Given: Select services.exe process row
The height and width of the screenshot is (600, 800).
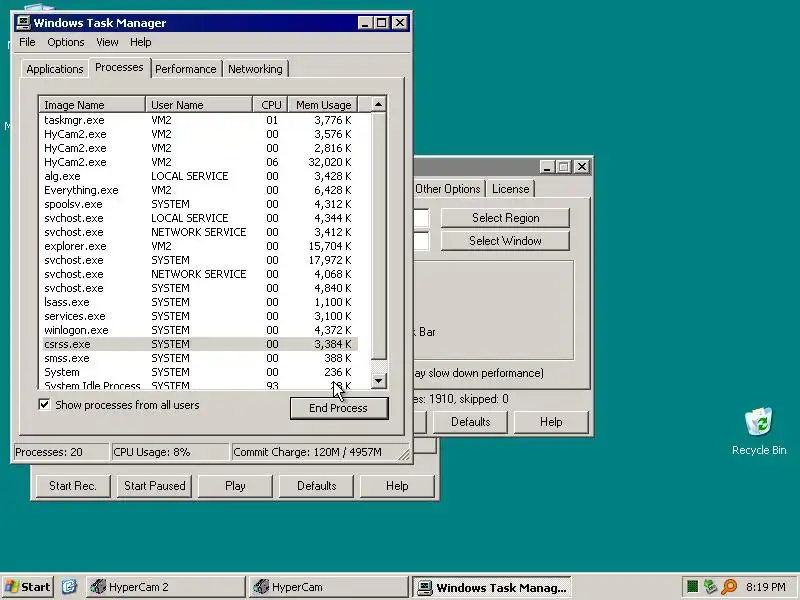Looking at the screenshot, I should (199, 316).
